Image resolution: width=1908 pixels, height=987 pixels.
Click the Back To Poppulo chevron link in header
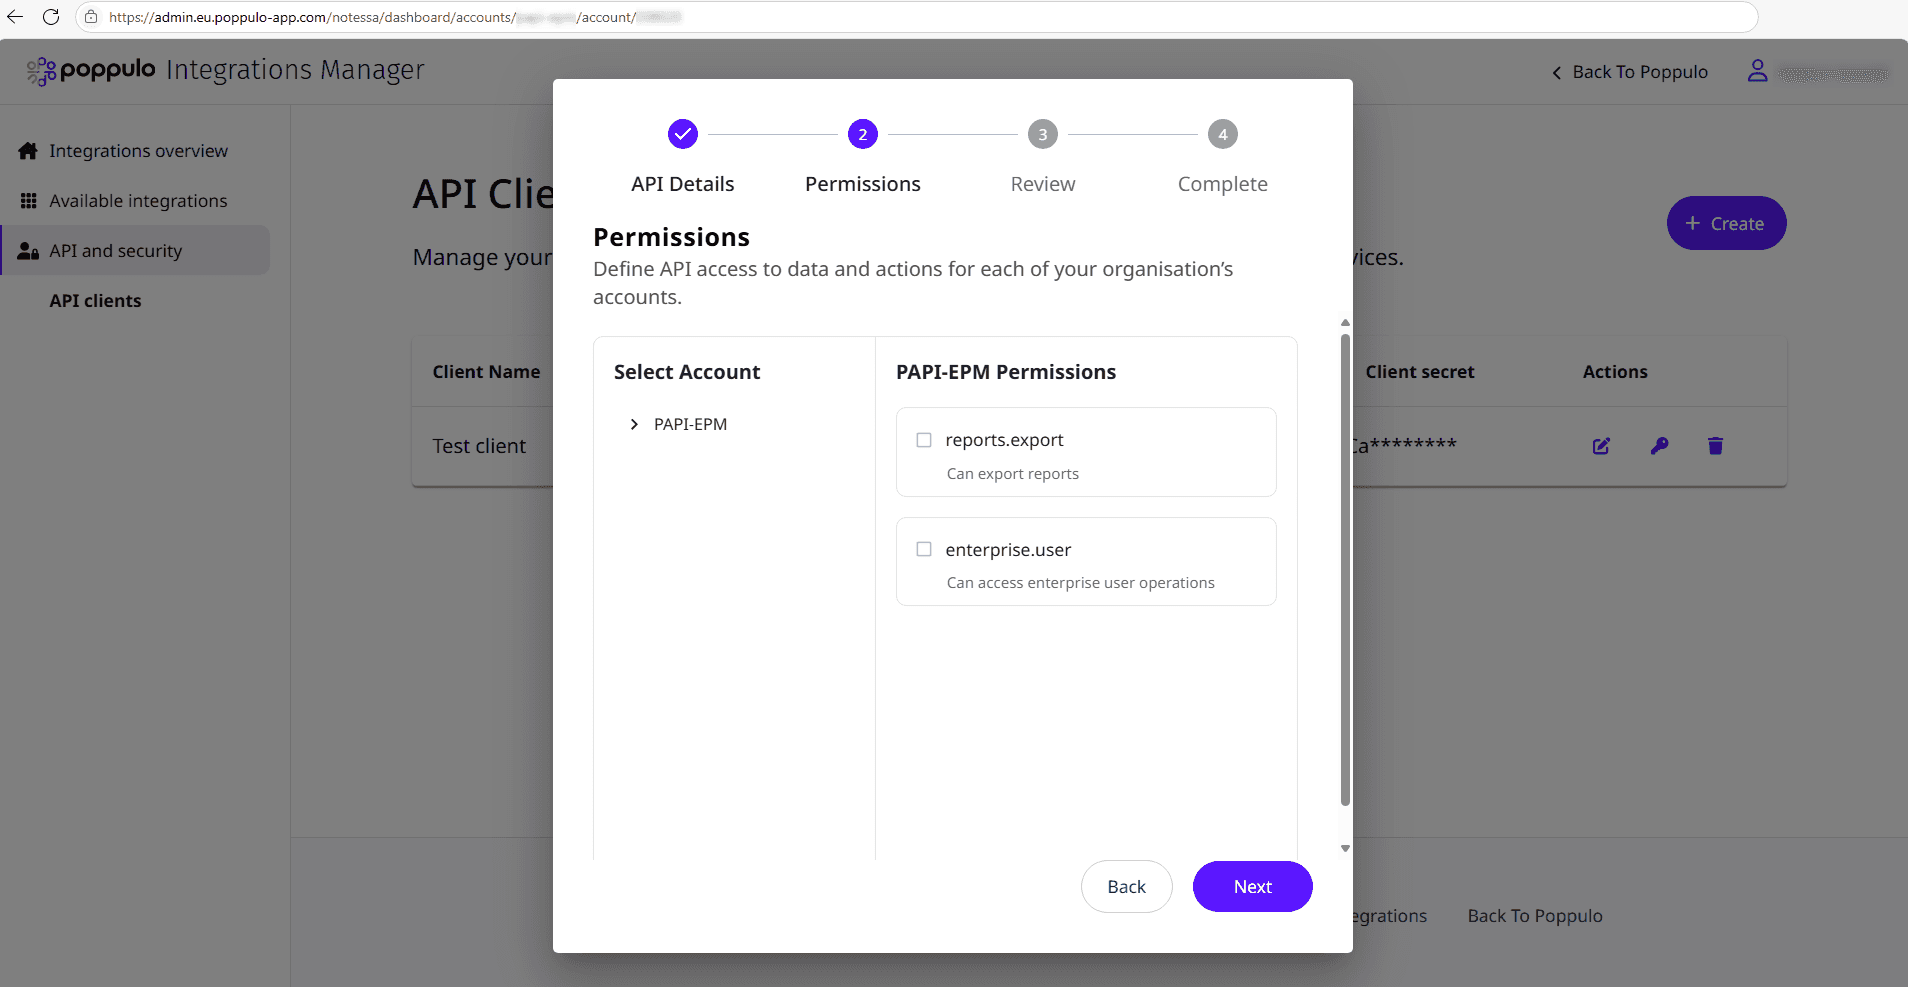click(1630, 72)
